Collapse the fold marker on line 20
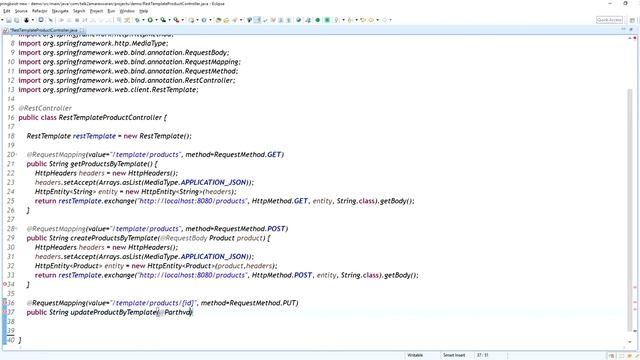This screenshot has width=640, height=360. pos(16,155)
